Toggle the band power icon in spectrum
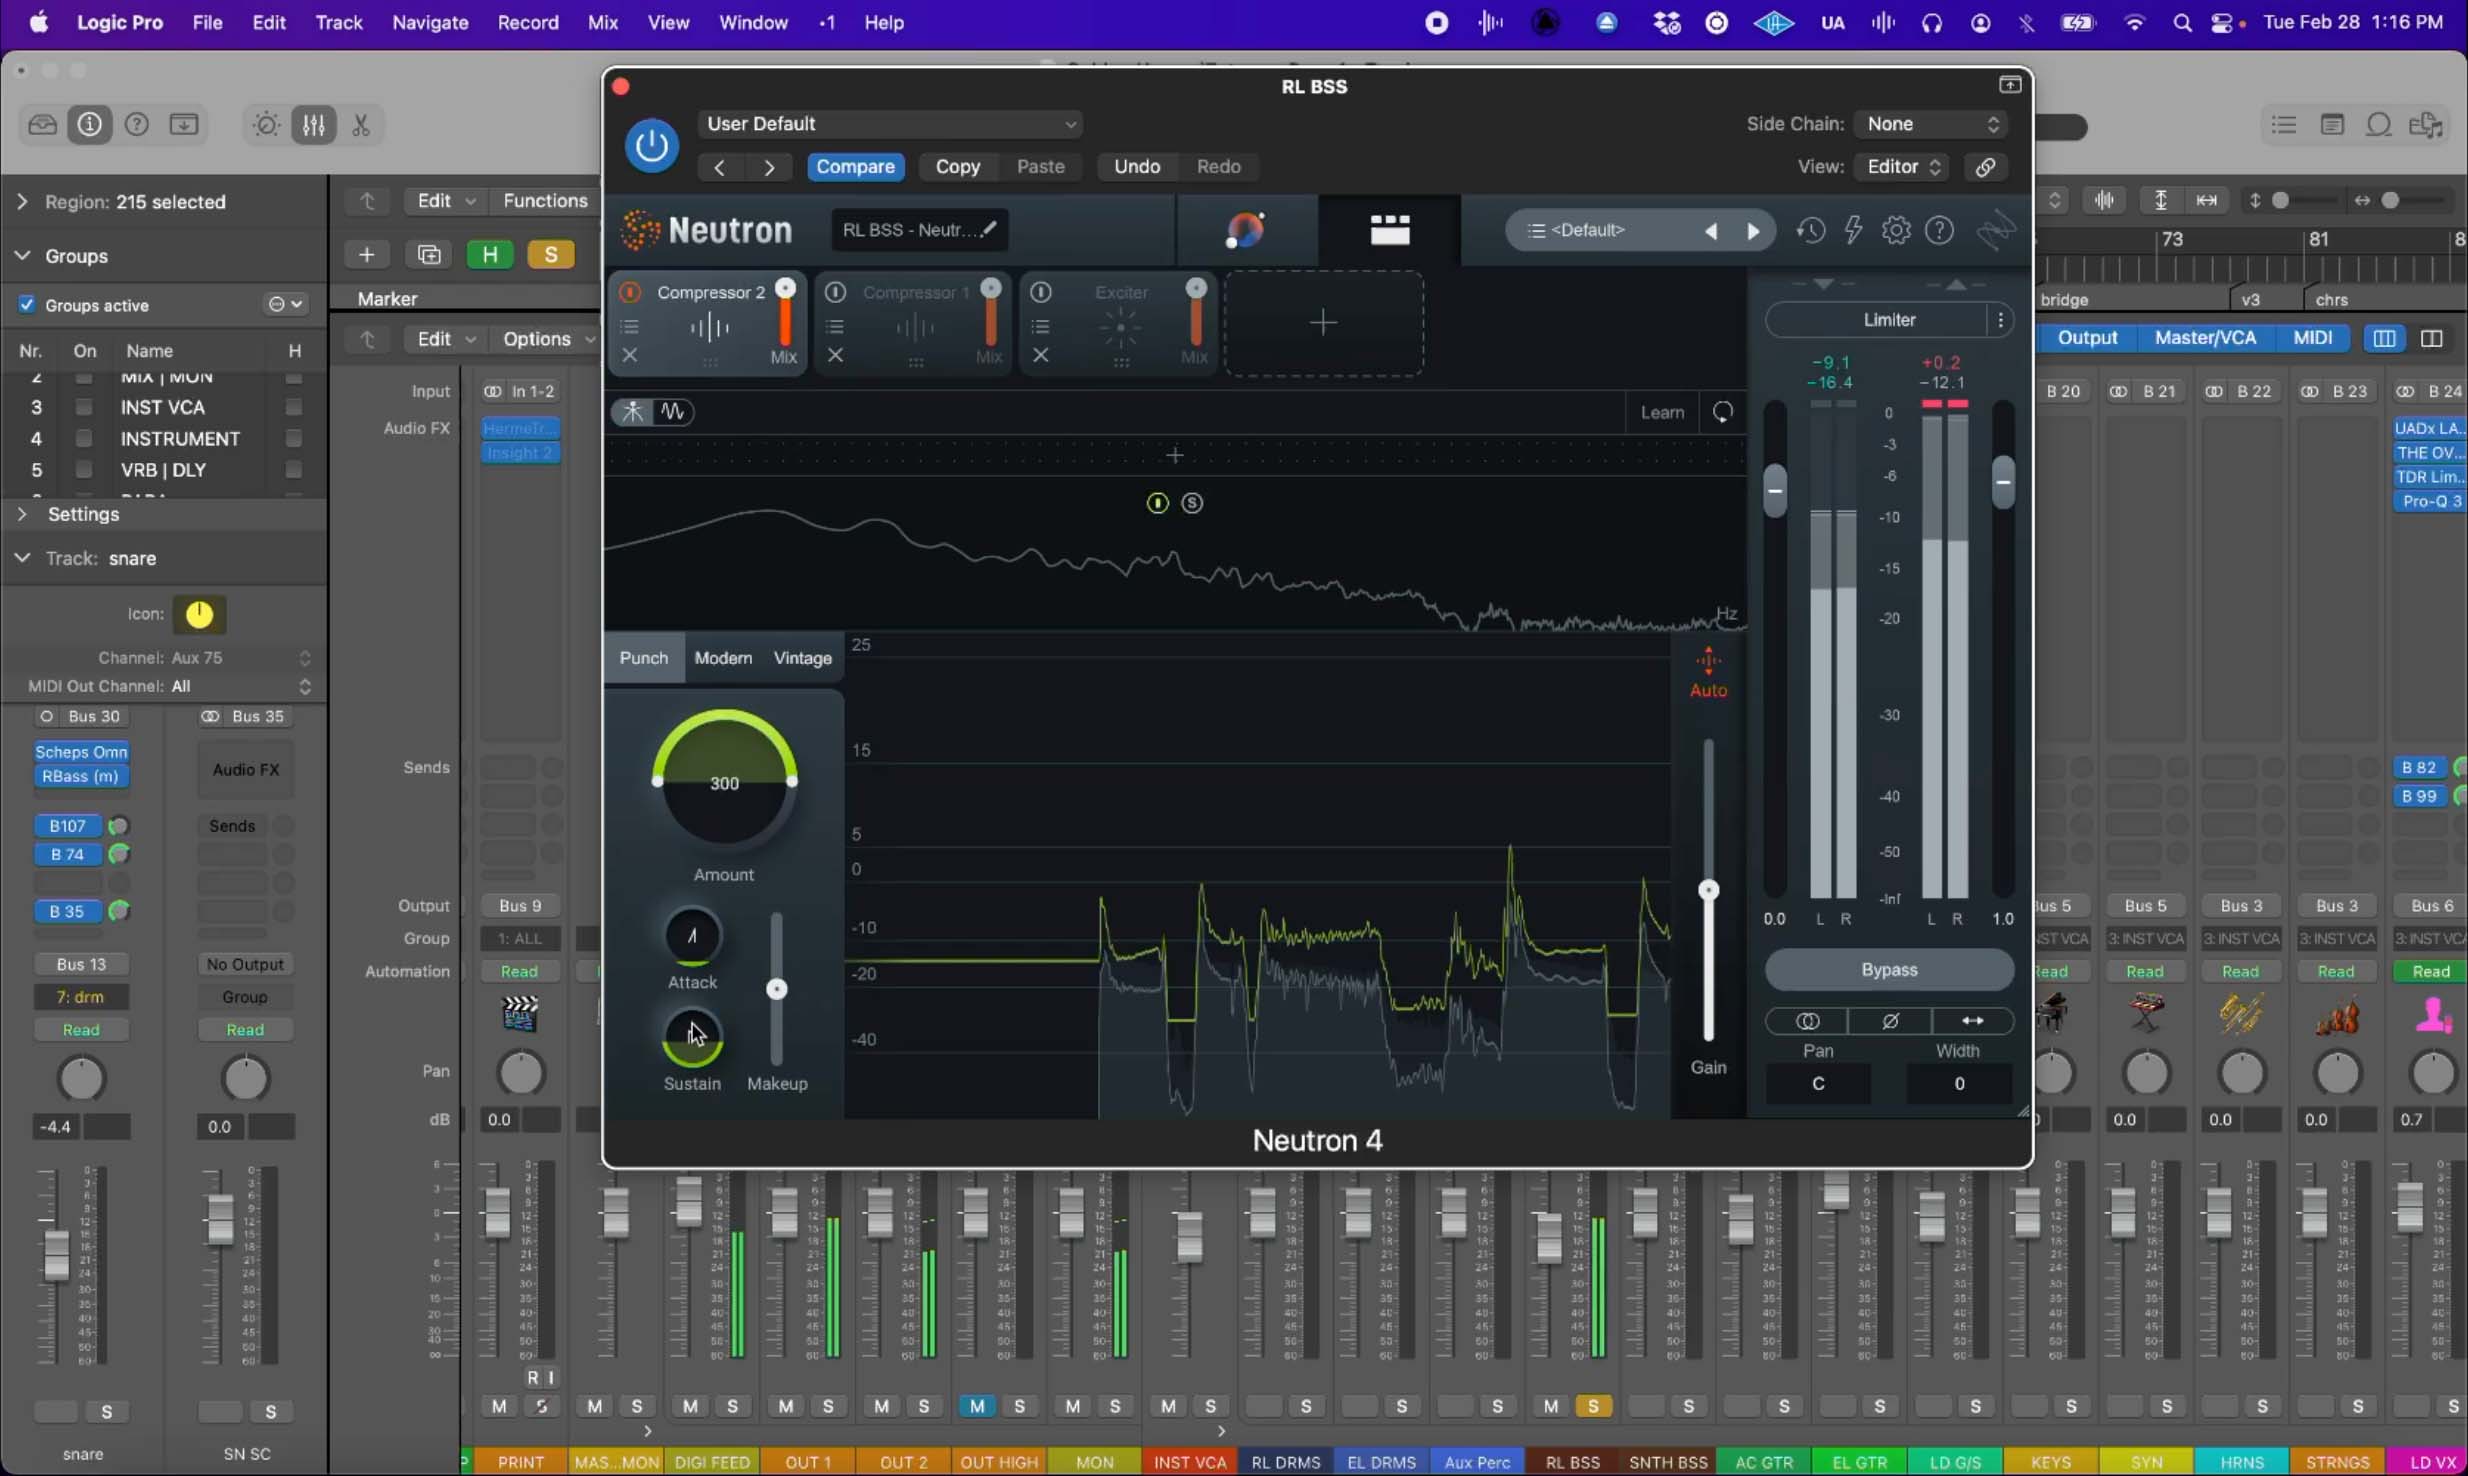 pyautogui.click(x=1157, y=503)
